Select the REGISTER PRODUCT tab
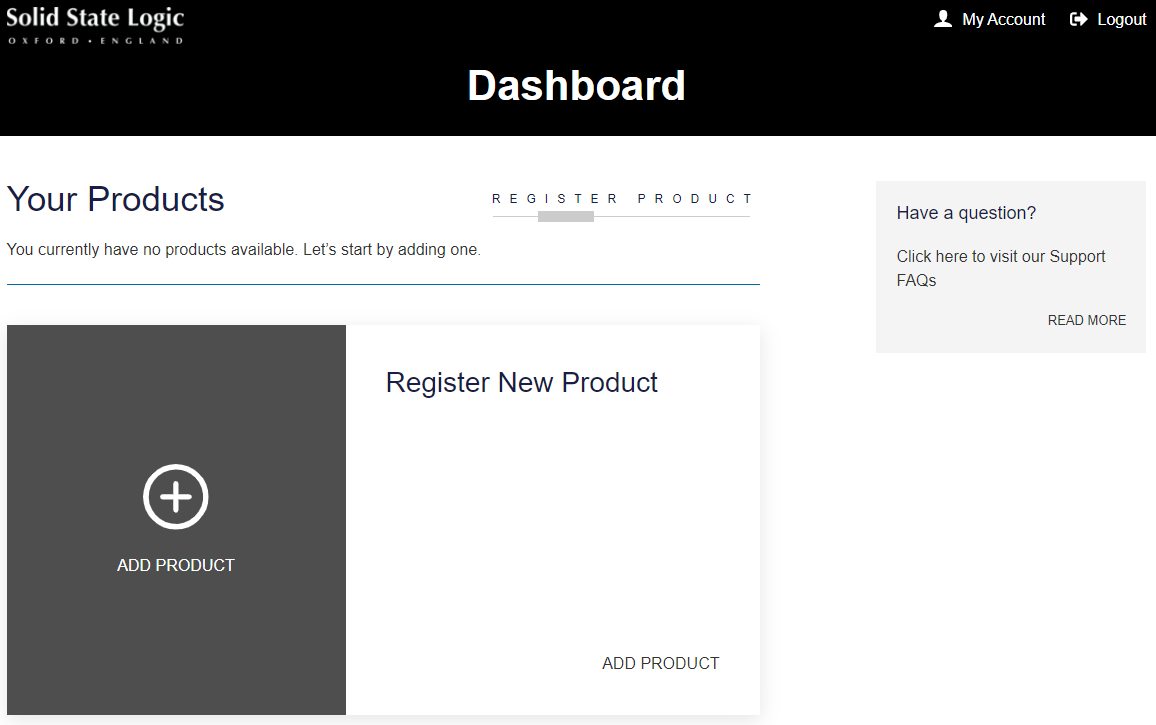1156x725 pixels. [622, 199]
